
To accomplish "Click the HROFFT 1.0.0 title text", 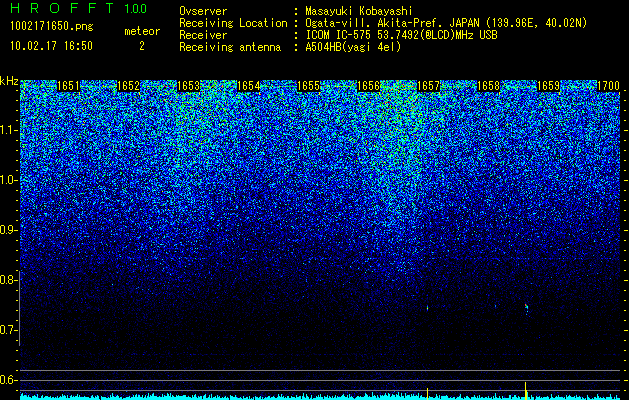I will pos(78,8).
